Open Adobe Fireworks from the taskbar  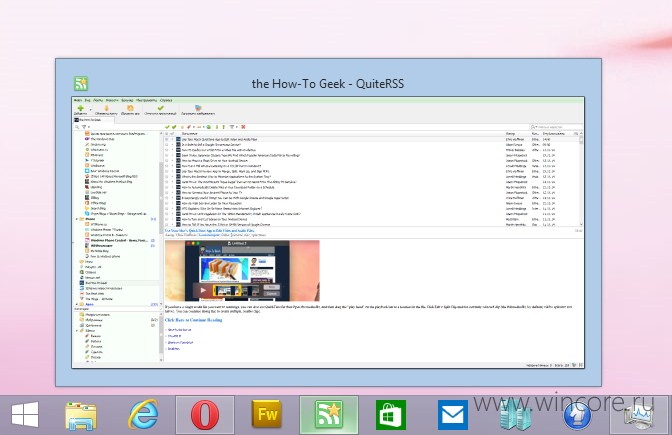pos(267,414)
